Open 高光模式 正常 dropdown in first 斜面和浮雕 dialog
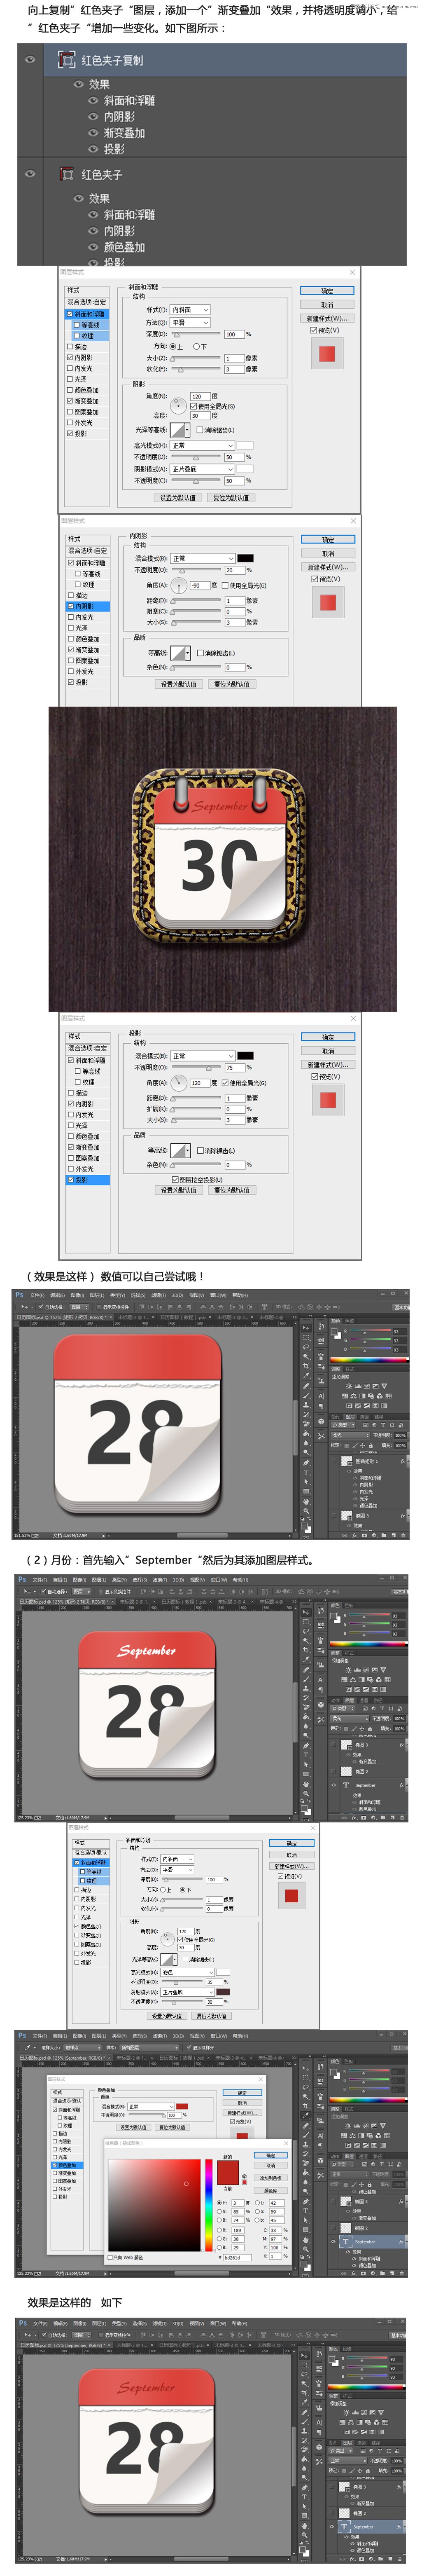Screen dimensions: 422x2576 pyautogui.click(x=202, y=446)
